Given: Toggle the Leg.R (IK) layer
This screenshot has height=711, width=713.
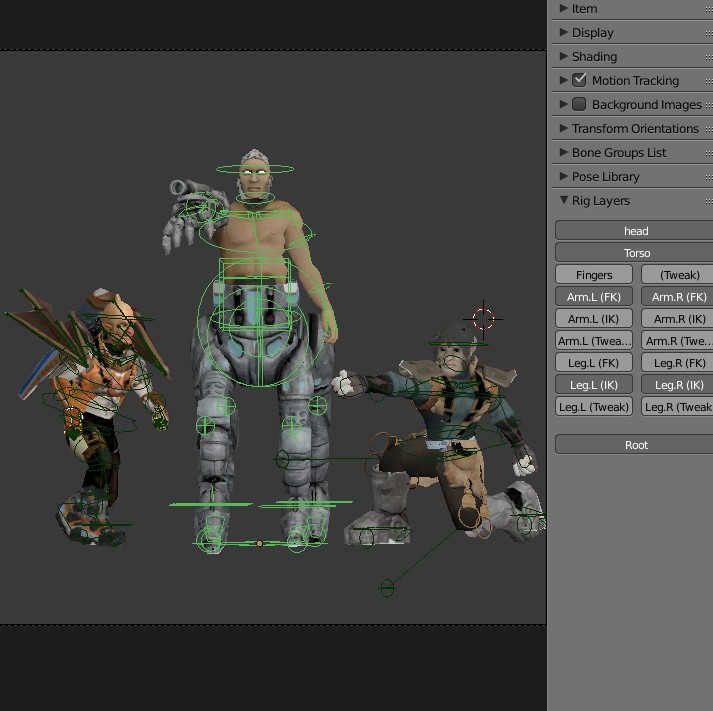Looking at the screenshot, I should tap(677, 385).
